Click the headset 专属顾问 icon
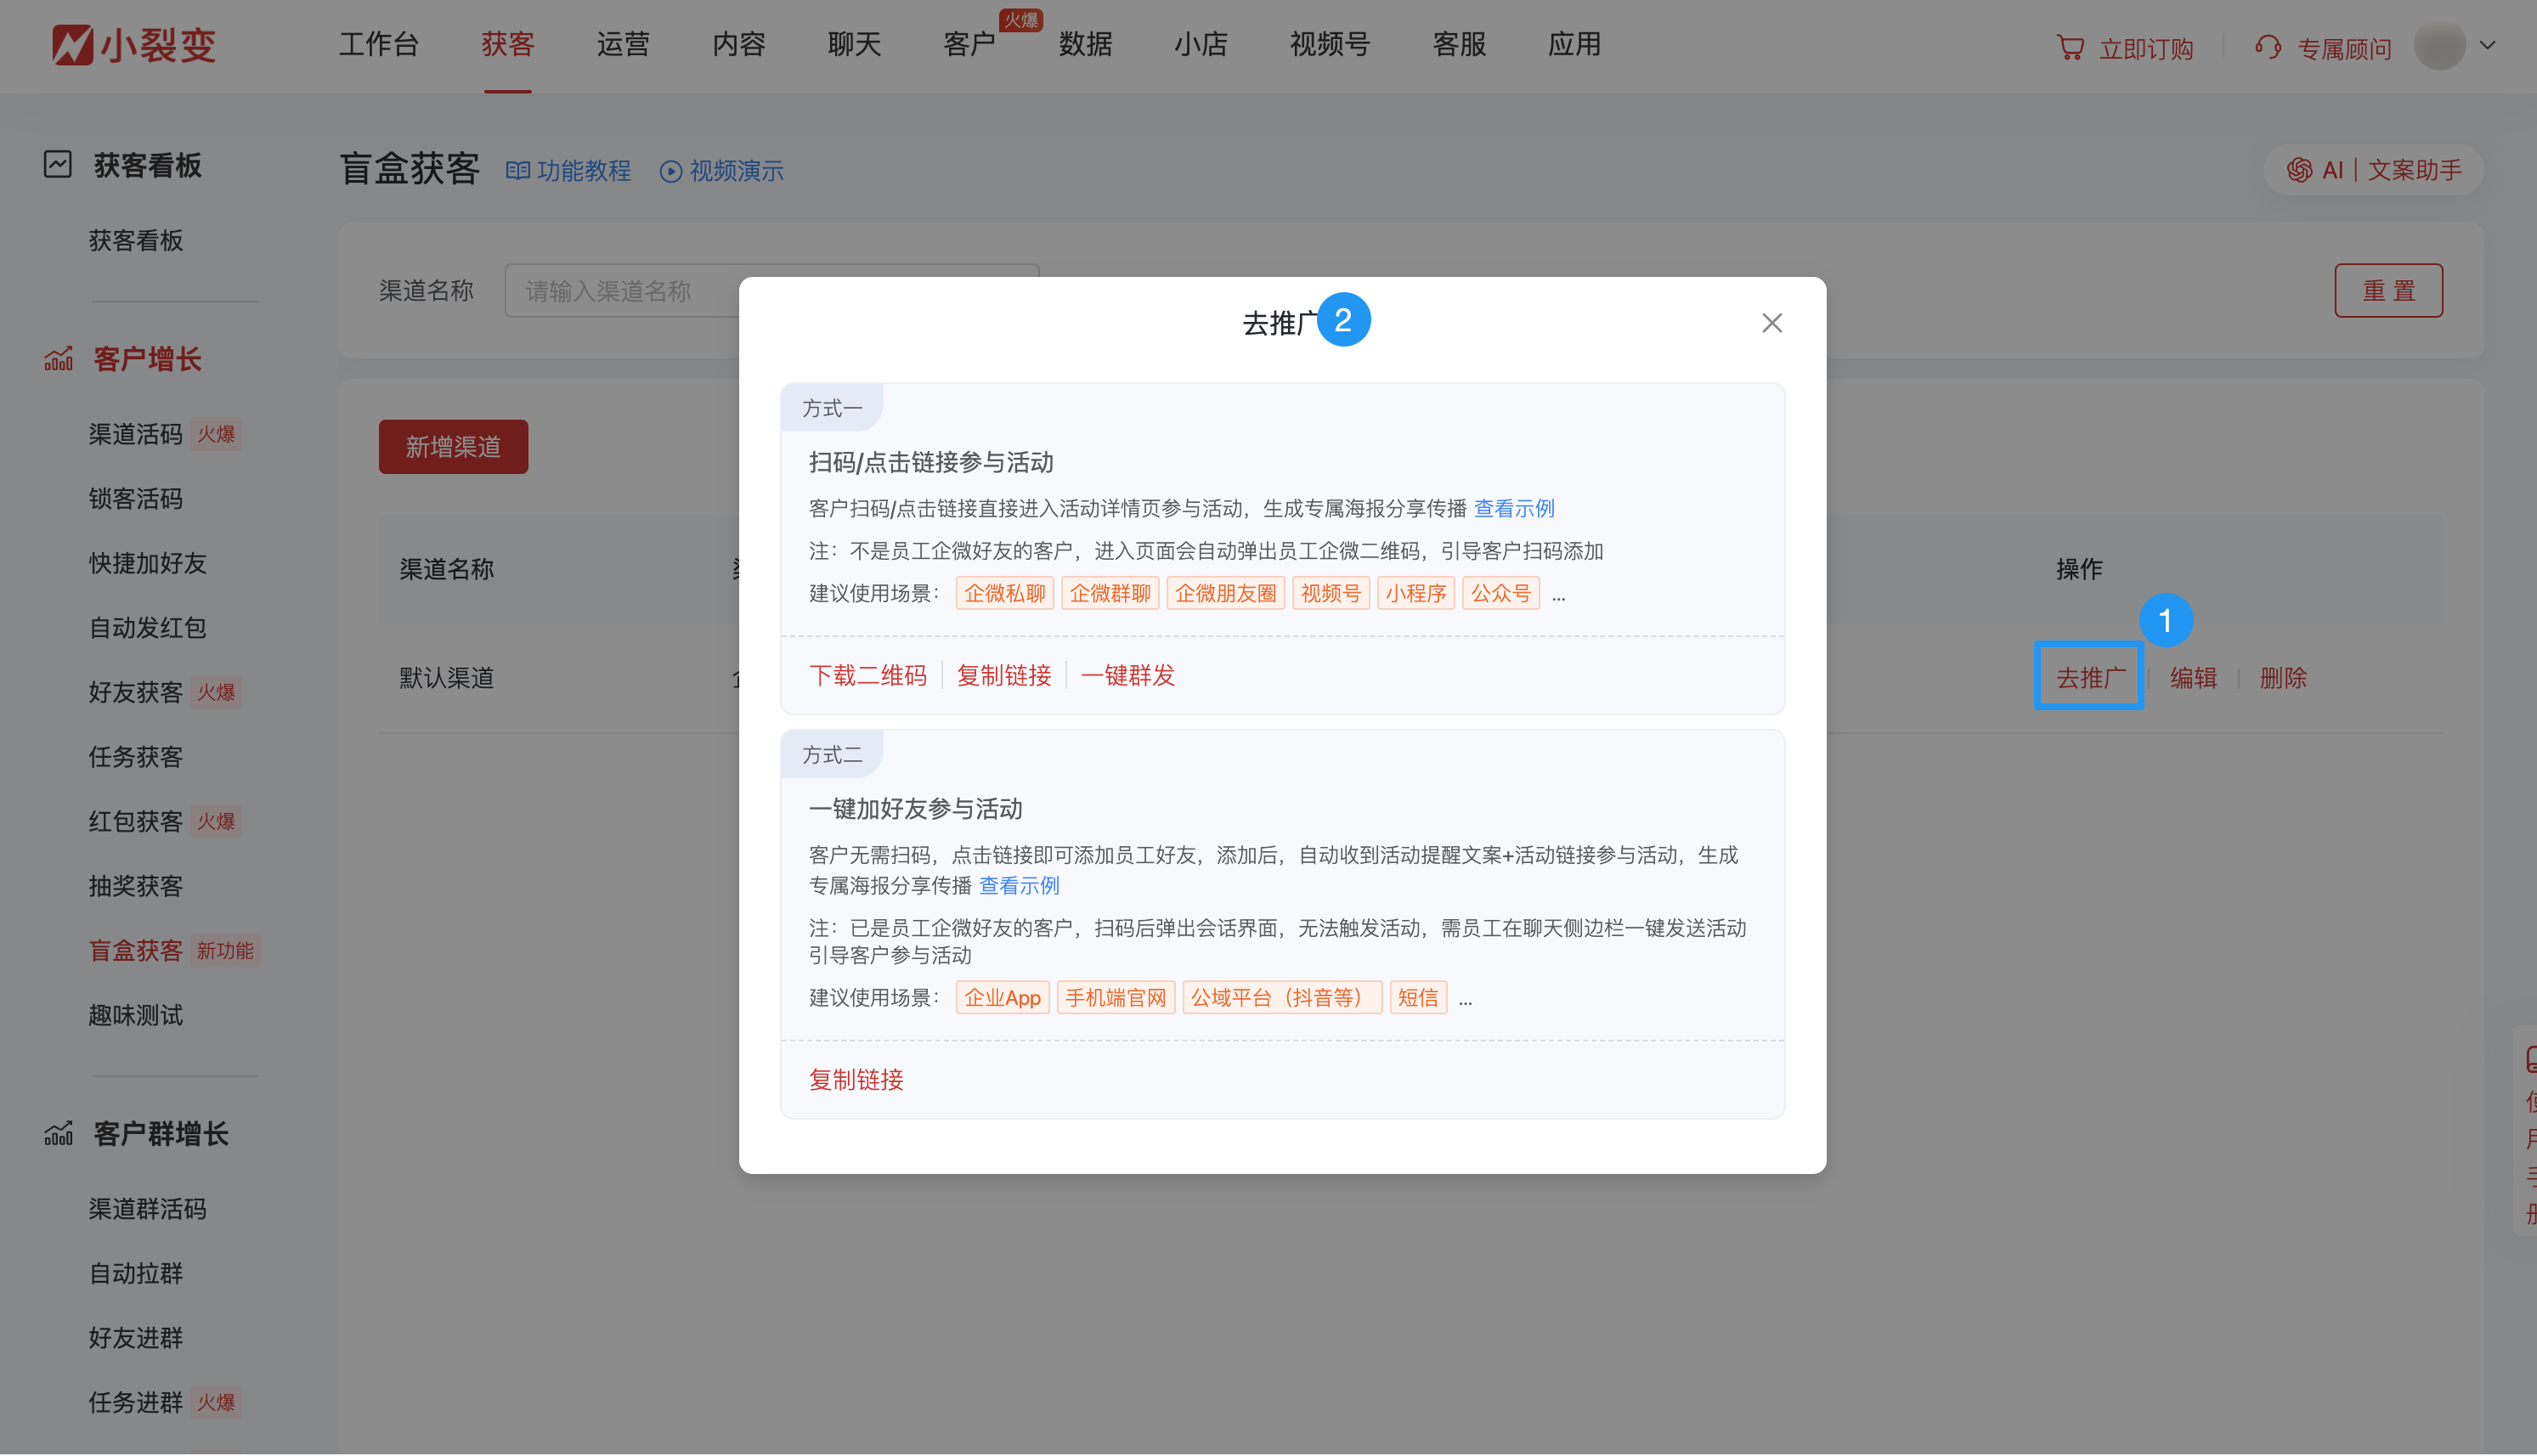The height and width of the screenshot is (1456, 2537). (x=2266, y=47)
